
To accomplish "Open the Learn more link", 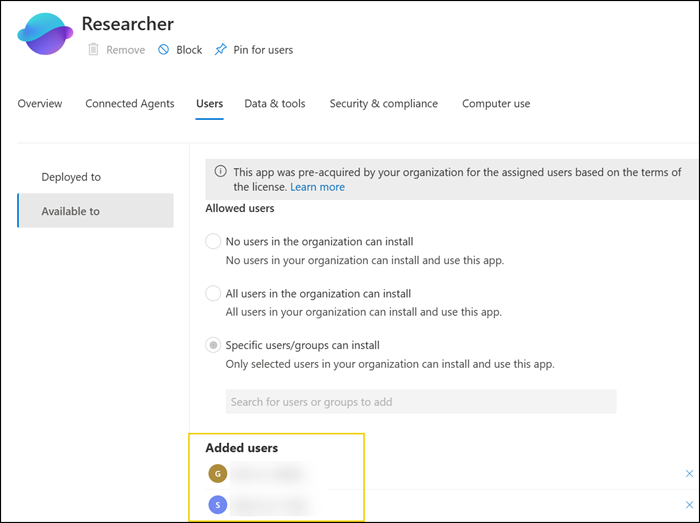I will 317,187.
